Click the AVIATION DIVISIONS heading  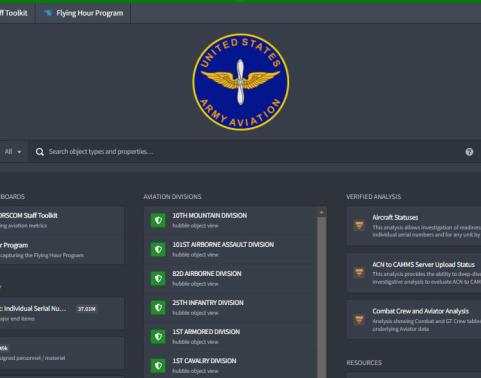(x=172, y=197)
